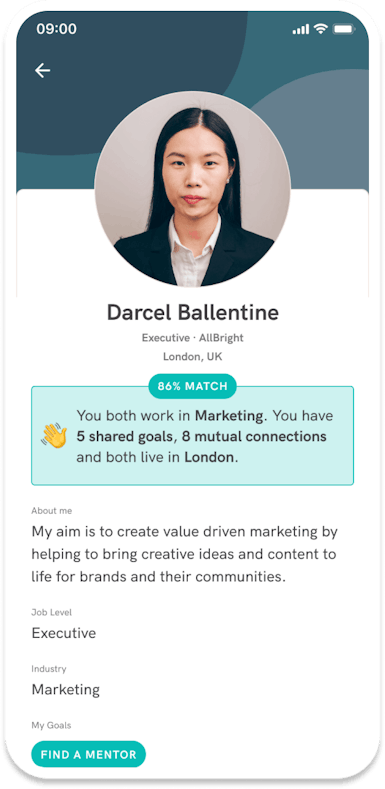Tap the cellular signal bars icon
The image size is (385, 789).
pyautogui.click(x=300, y=30)
